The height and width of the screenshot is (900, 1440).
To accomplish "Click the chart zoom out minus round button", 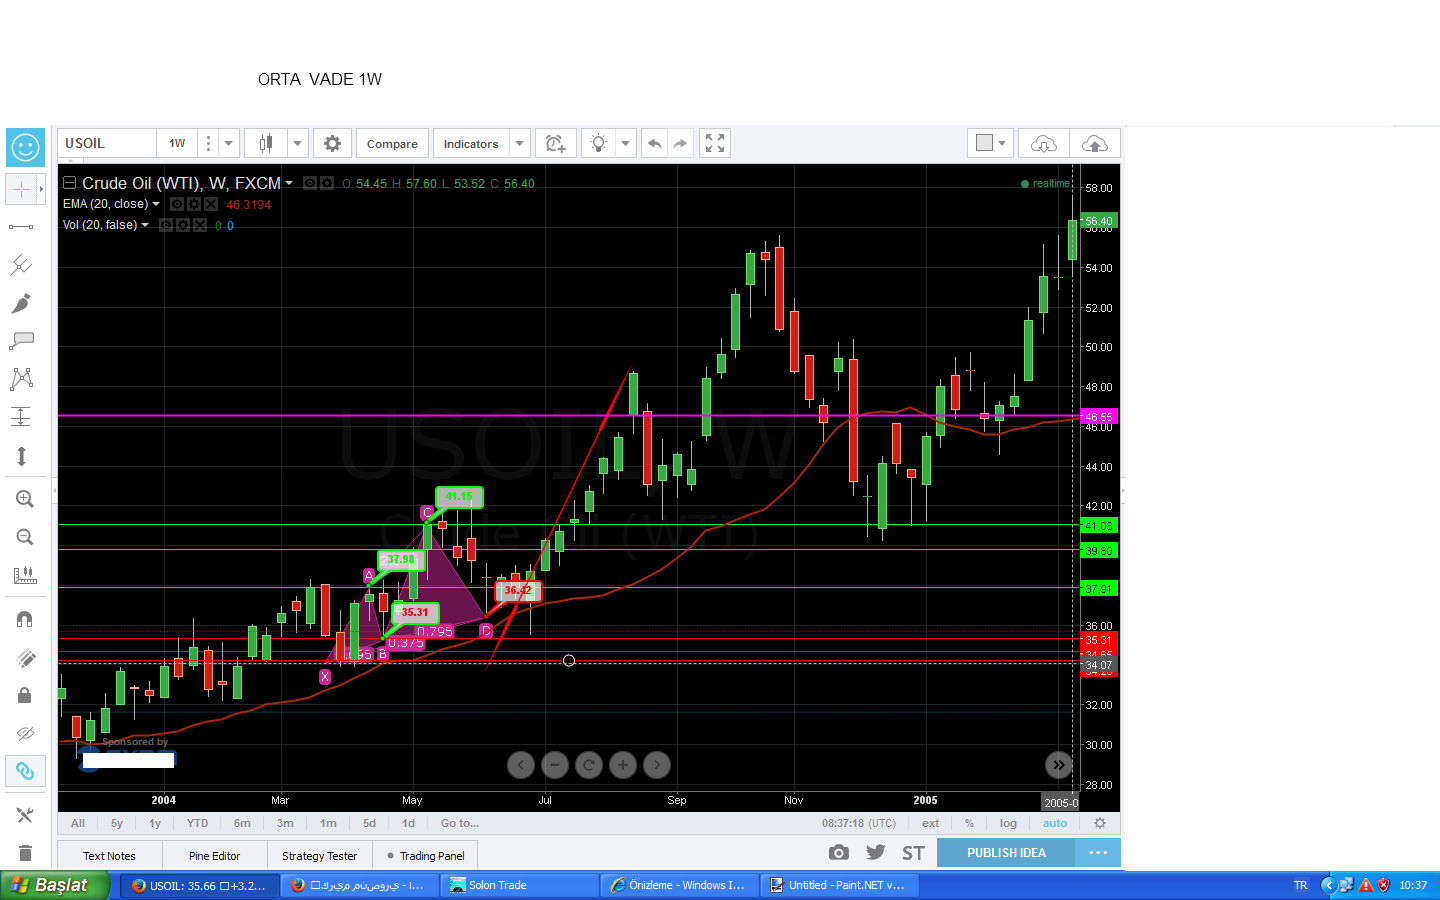I will click(555, 765).
